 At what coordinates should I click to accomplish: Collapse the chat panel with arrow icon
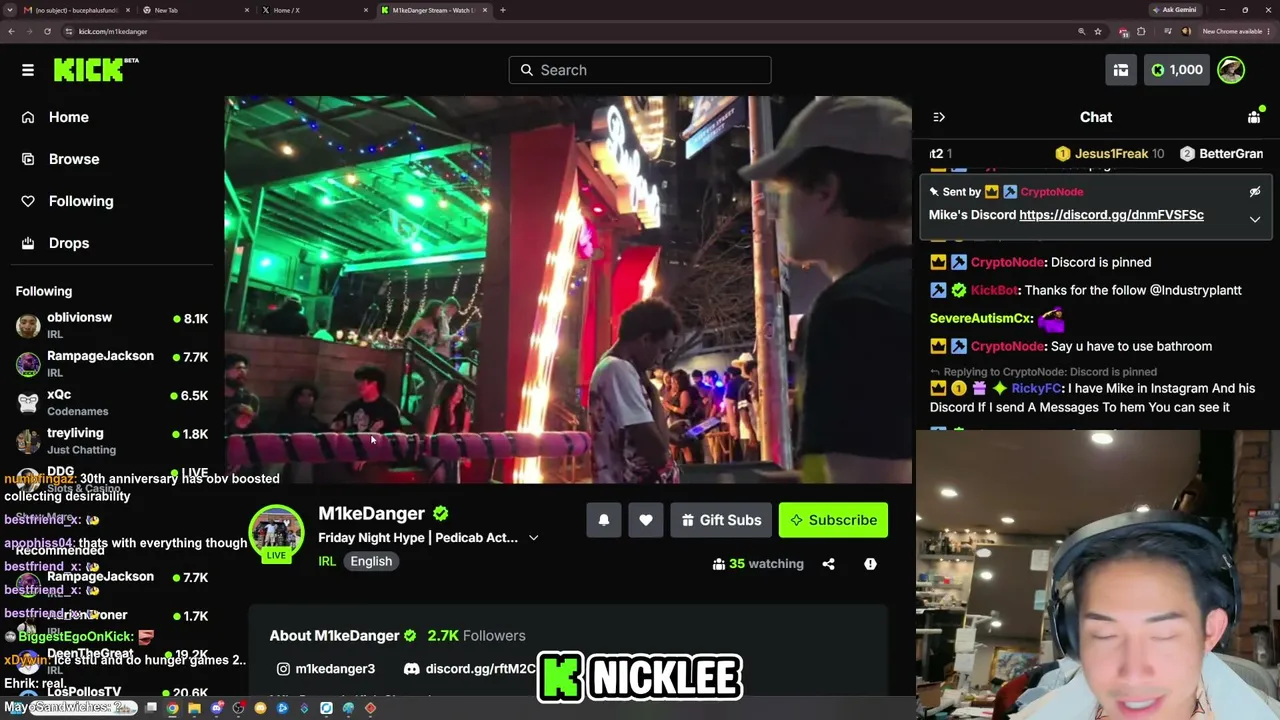(939, 117)
